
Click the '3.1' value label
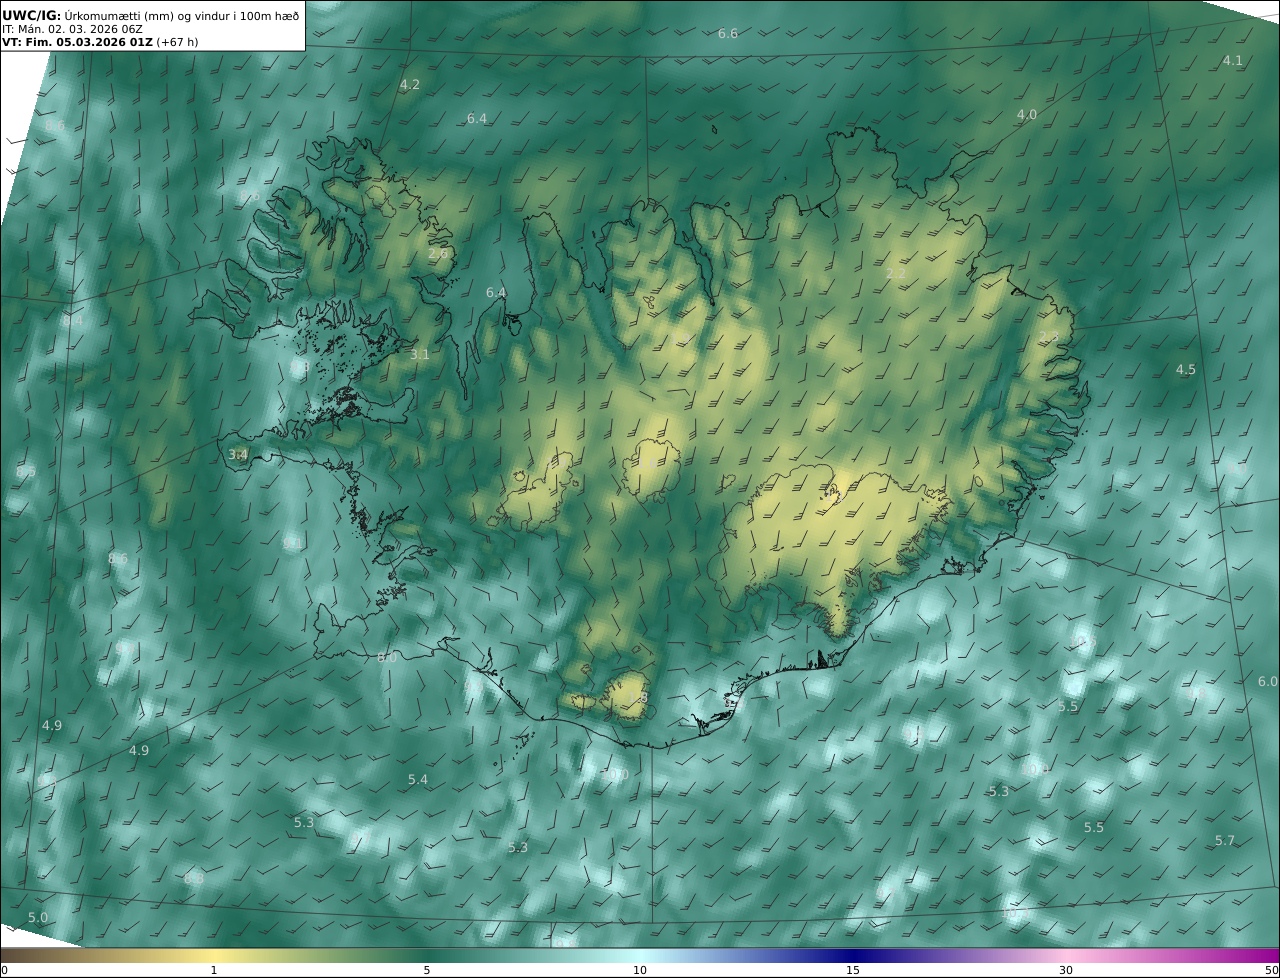[420, 355]
